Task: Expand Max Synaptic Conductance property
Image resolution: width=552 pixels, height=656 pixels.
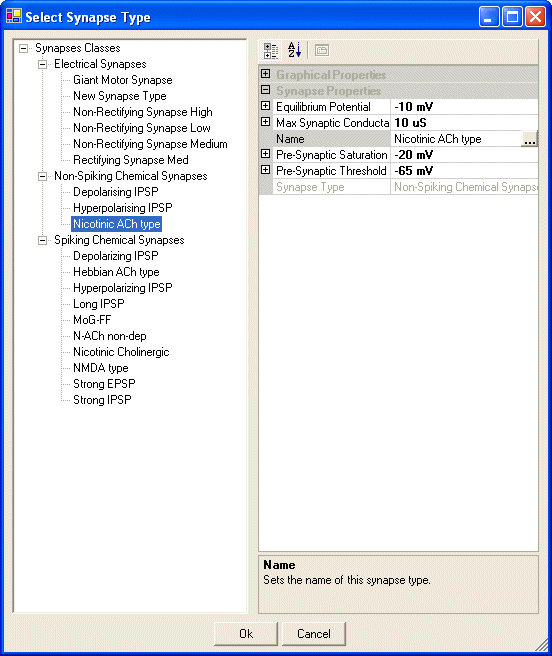Action: coord(265,122)
